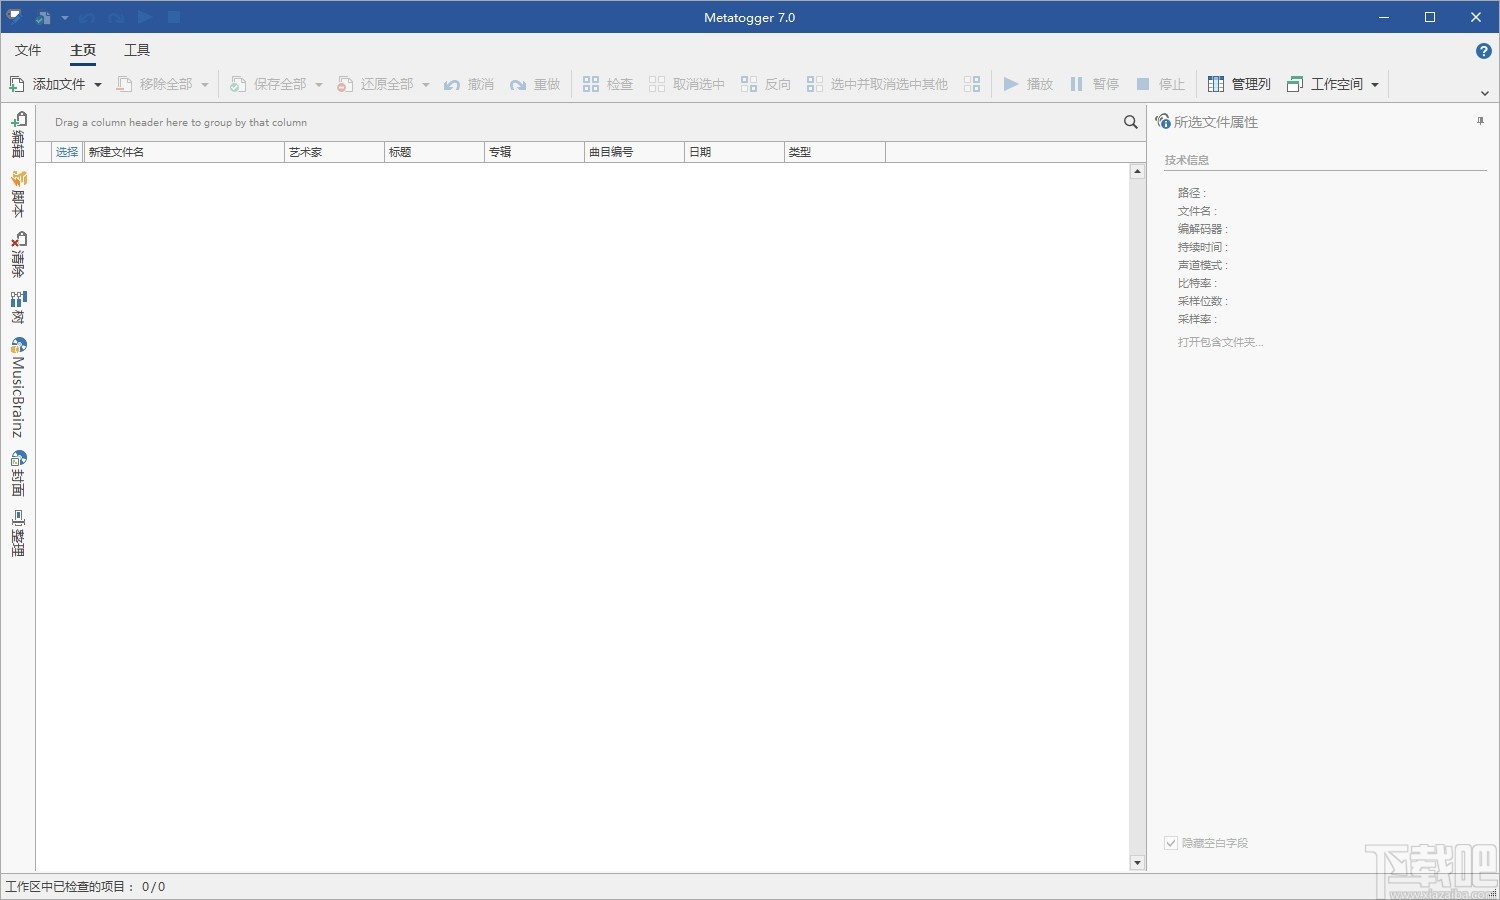
Task: Collapse the ribbon with the chevron arrow
Action: click(x=1485, y=93)
